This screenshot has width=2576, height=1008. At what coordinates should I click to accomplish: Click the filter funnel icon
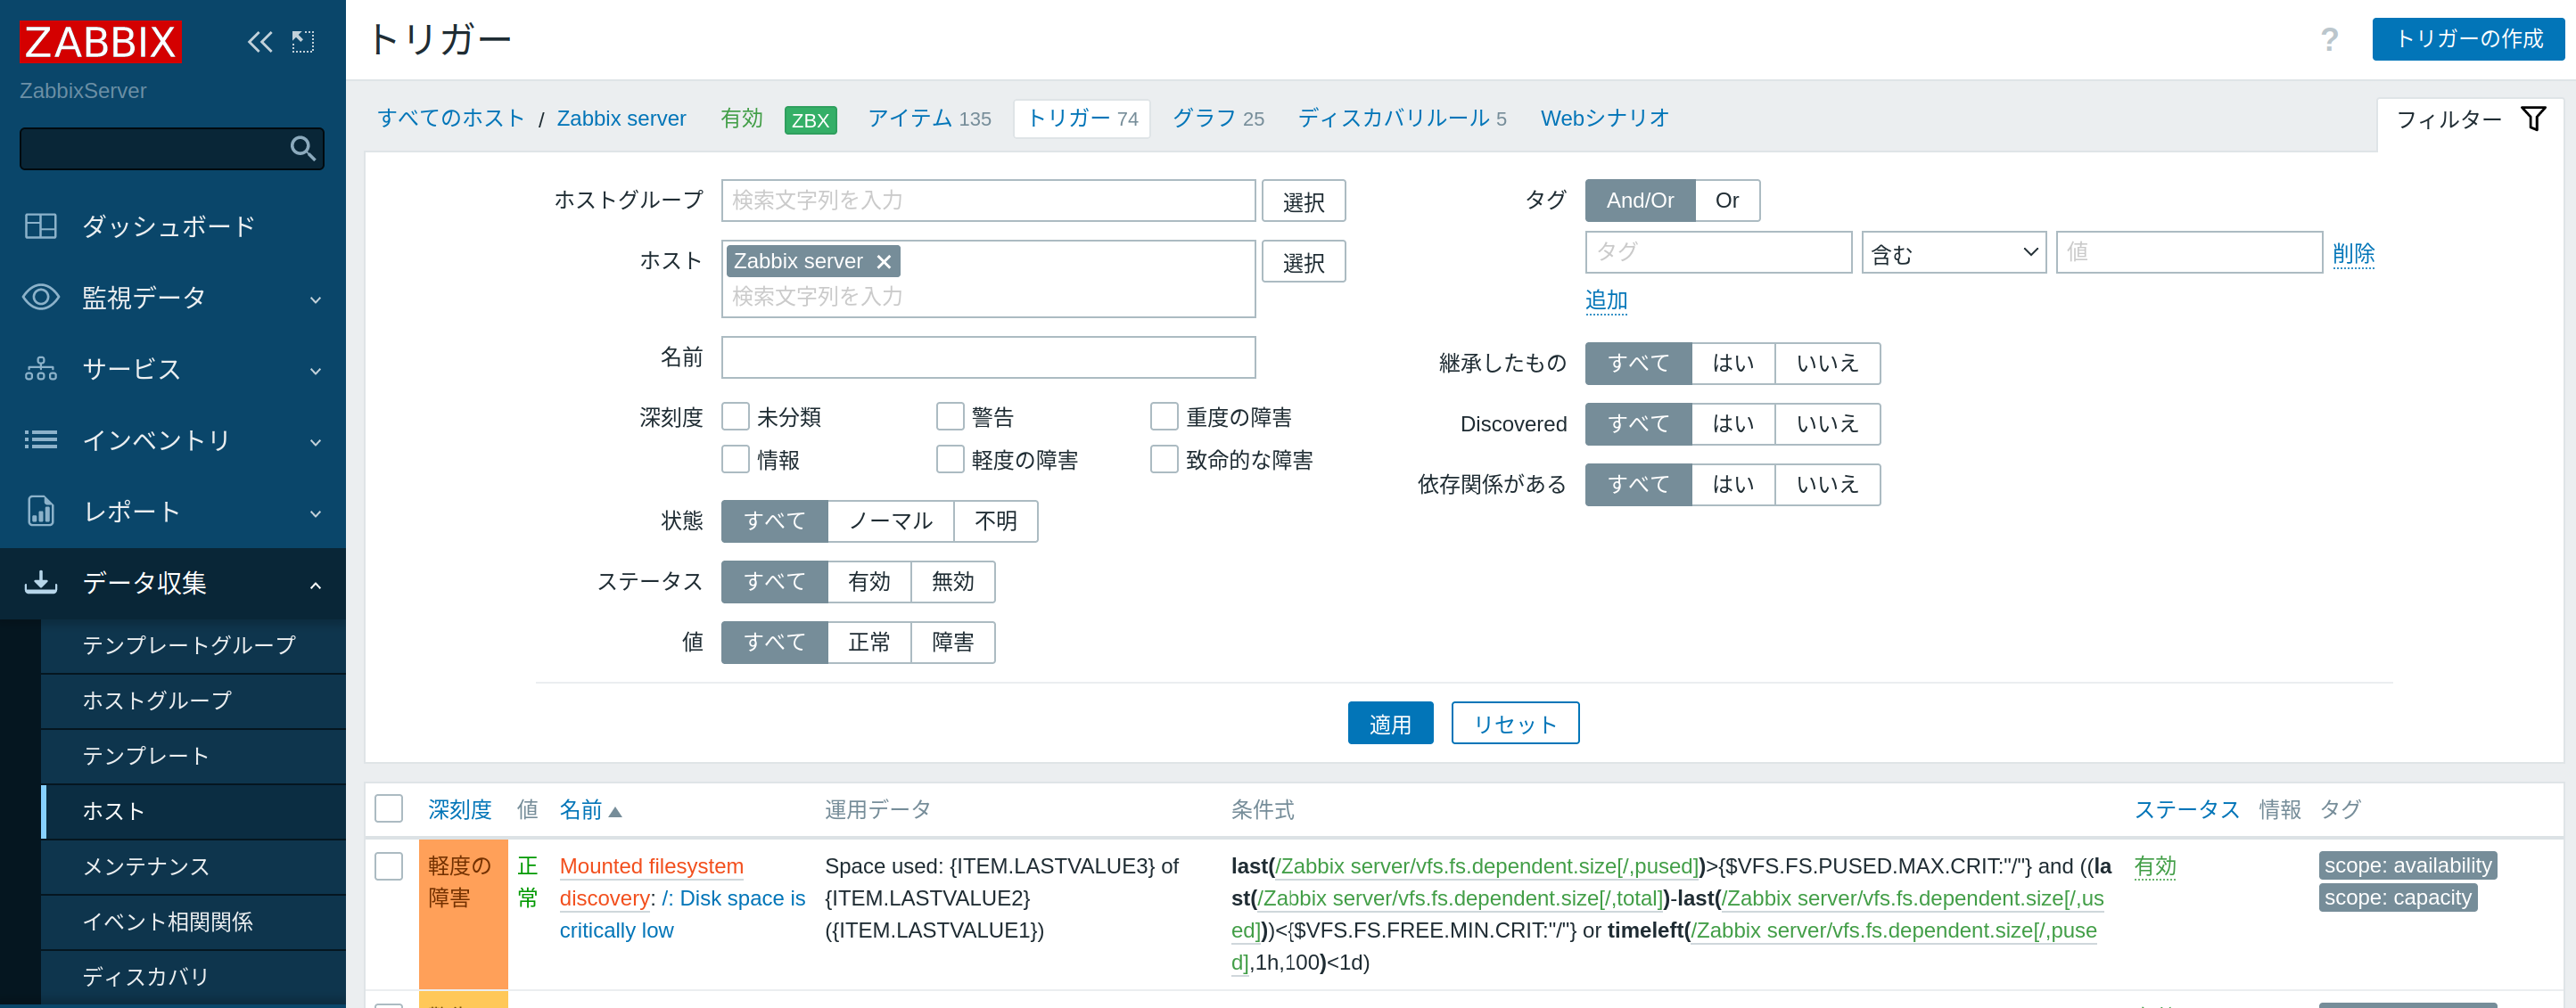click(2533, 119)
